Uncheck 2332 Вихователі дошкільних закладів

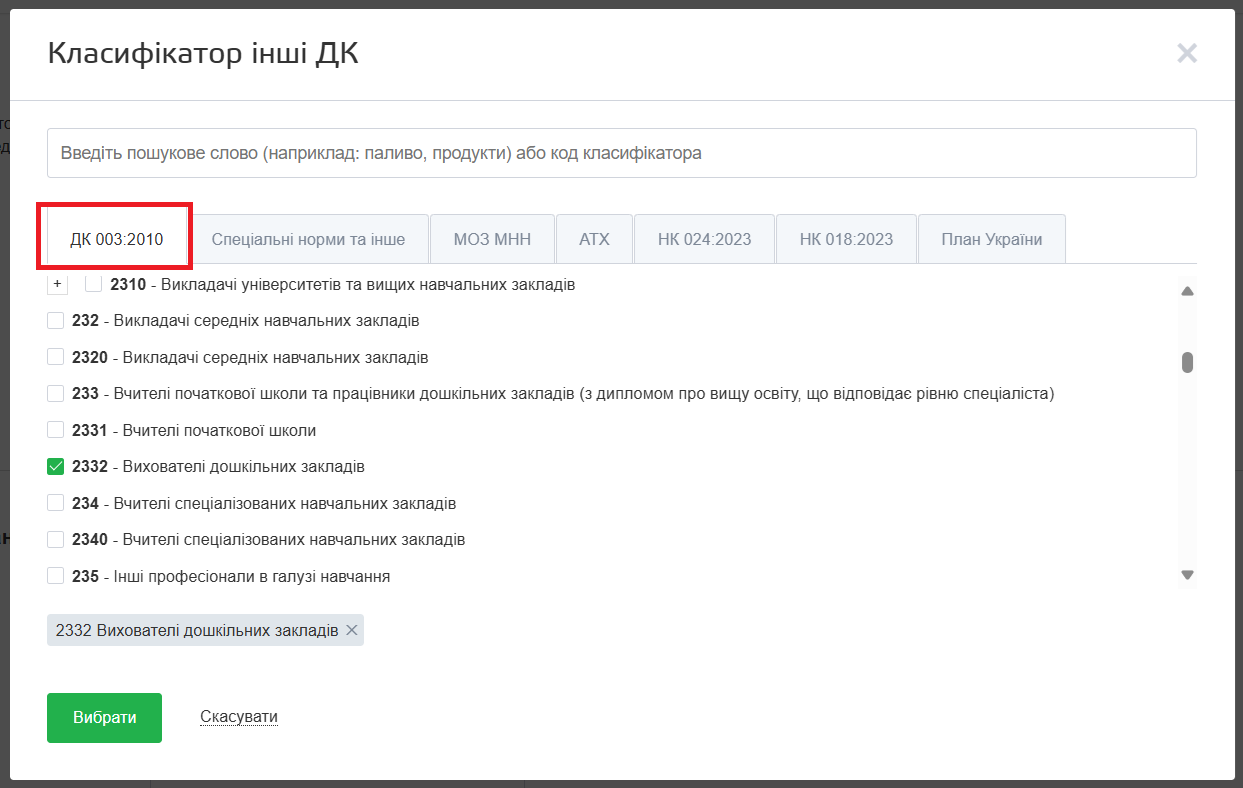(x=56, y=467)
